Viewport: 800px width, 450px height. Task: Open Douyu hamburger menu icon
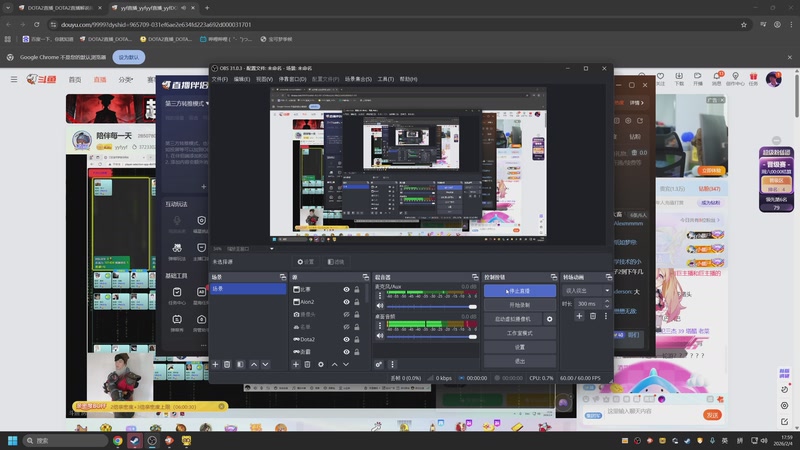[14, 79]
